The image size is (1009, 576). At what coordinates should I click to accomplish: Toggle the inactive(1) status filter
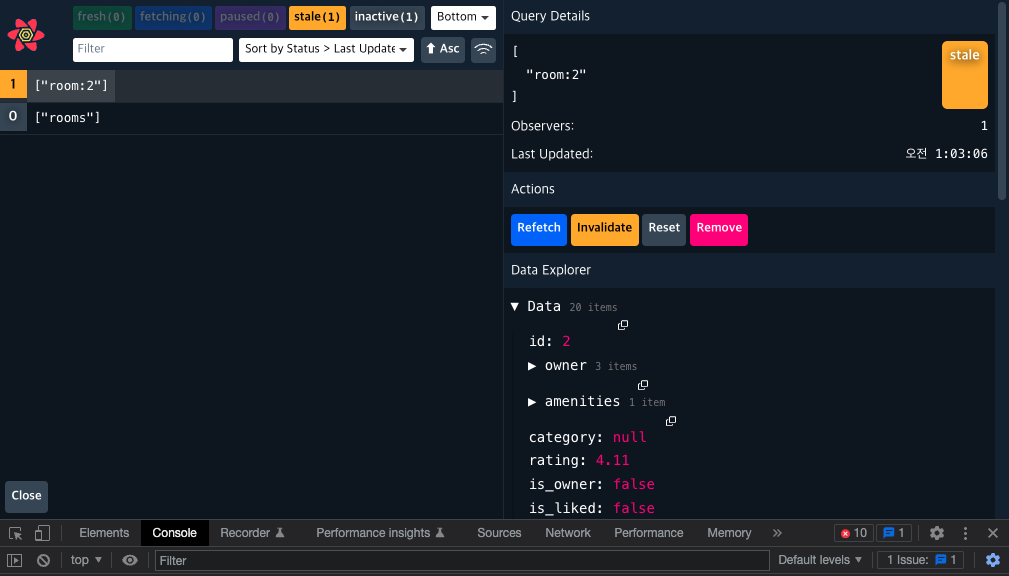point(387,17)
